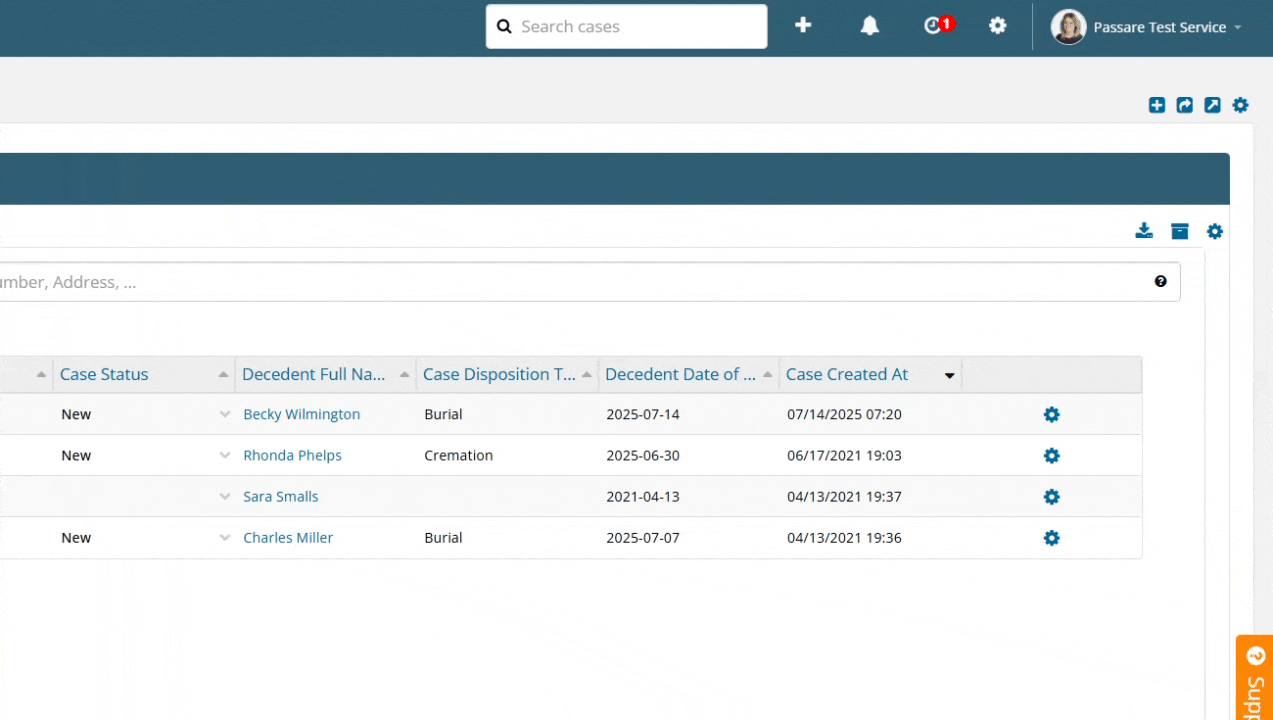This screenshot has width=1273, height=720.
Task: Click the timestamp '04/13/2021 19:37'
Action: pos(844,496)
